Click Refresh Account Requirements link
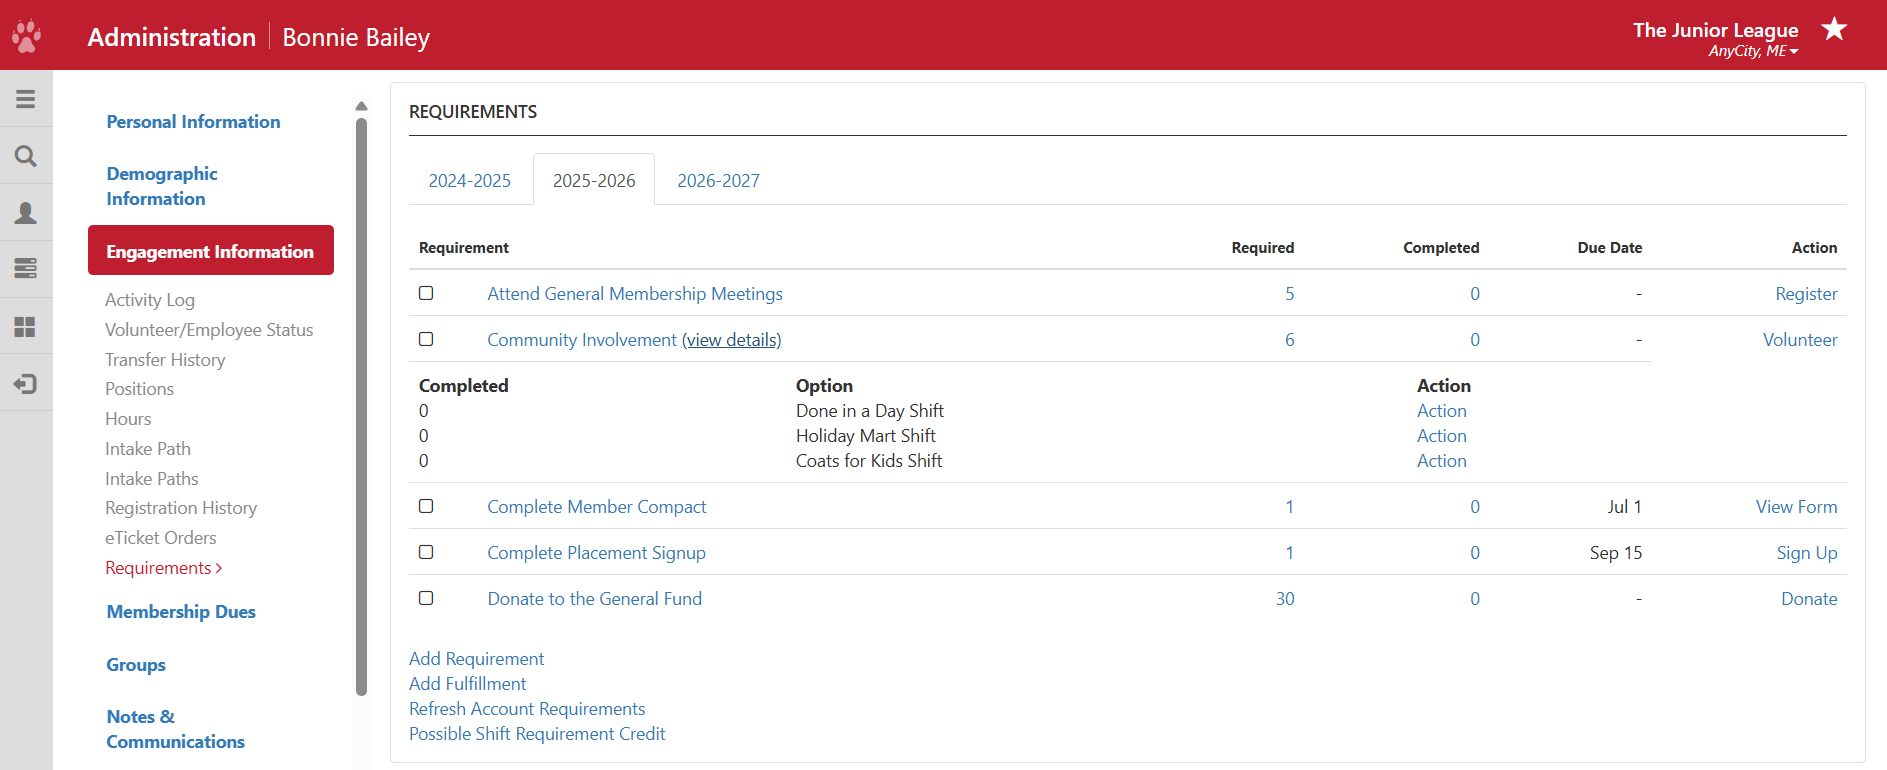Viewport: 1887px width, 770px height. tap(527, 709)
